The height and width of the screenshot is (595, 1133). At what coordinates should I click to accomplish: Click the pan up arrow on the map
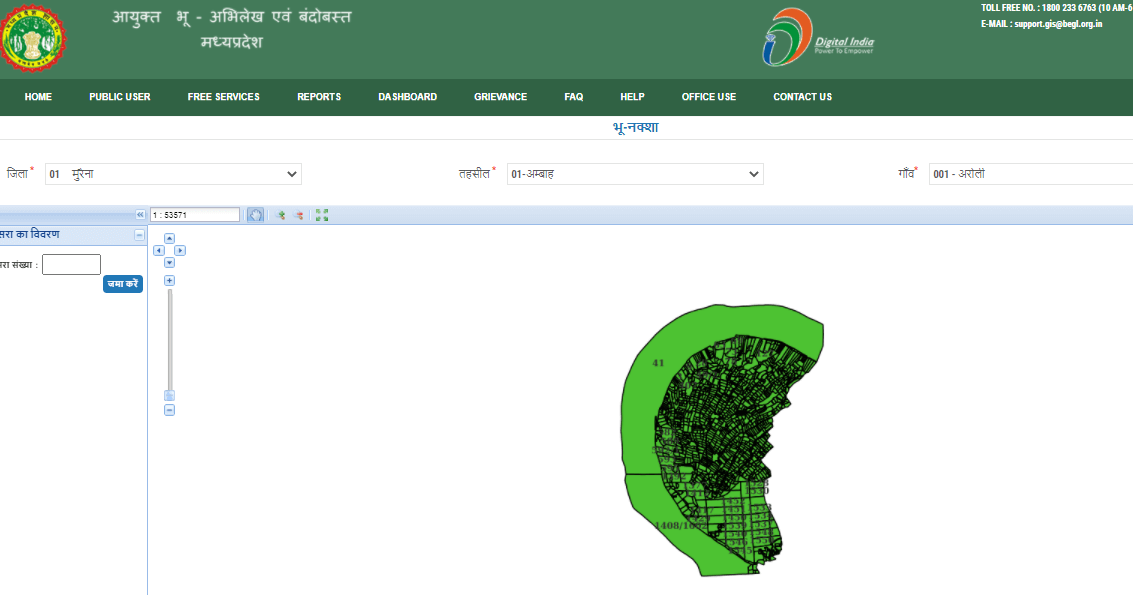(170, 237)
